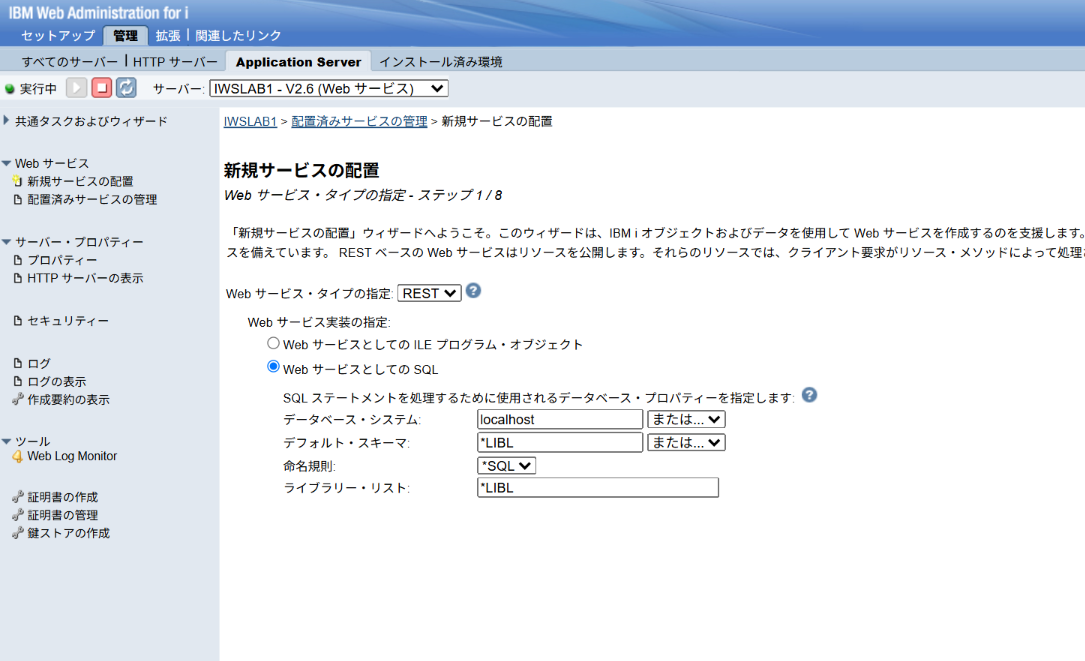Click the page icon beside プロパティー
The width and height of the screenshot is (1085, 661).
[18, 260]
